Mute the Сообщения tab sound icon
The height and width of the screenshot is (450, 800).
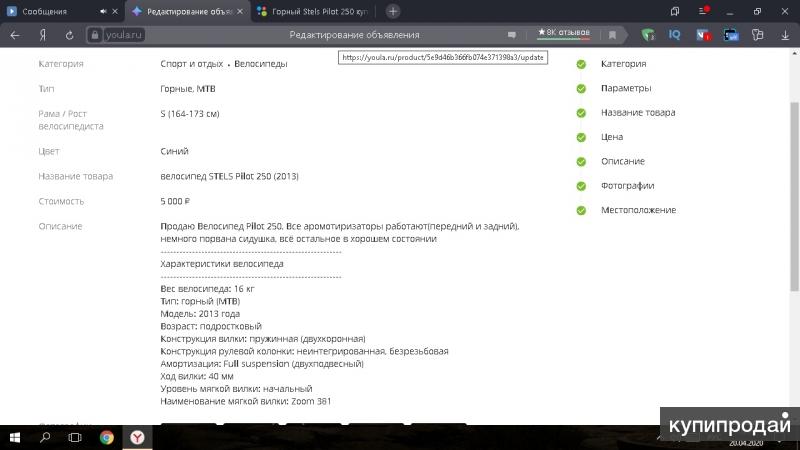[103, 11]
